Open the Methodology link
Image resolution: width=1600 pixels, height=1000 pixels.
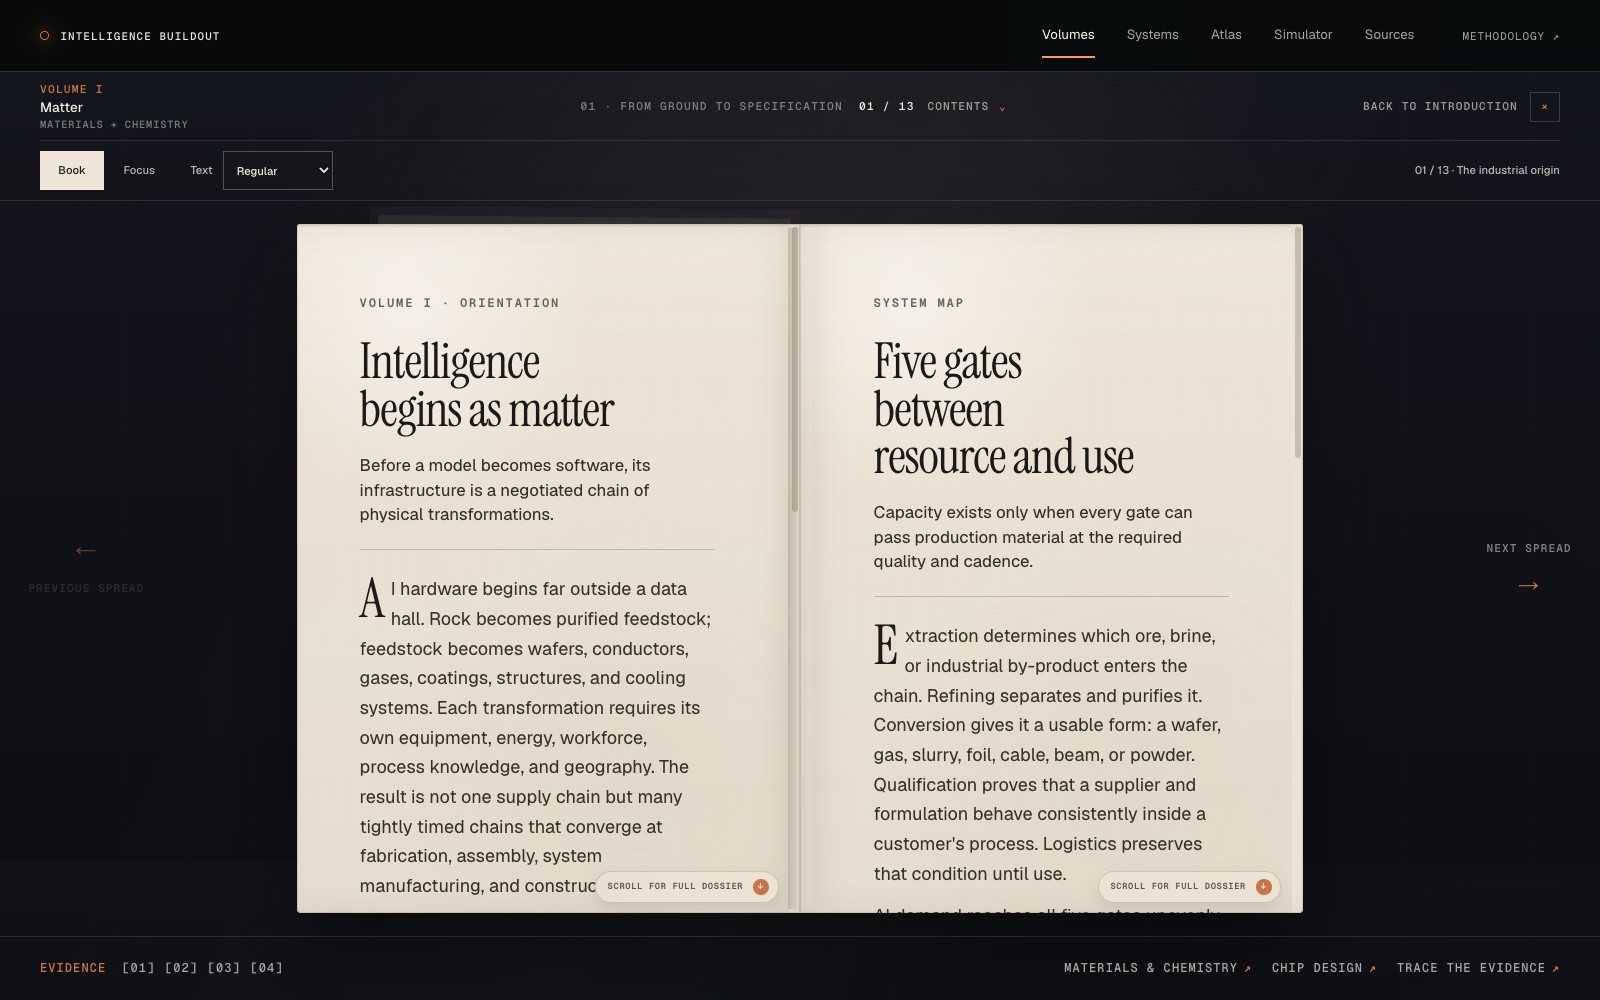(x=1510, y=37)
